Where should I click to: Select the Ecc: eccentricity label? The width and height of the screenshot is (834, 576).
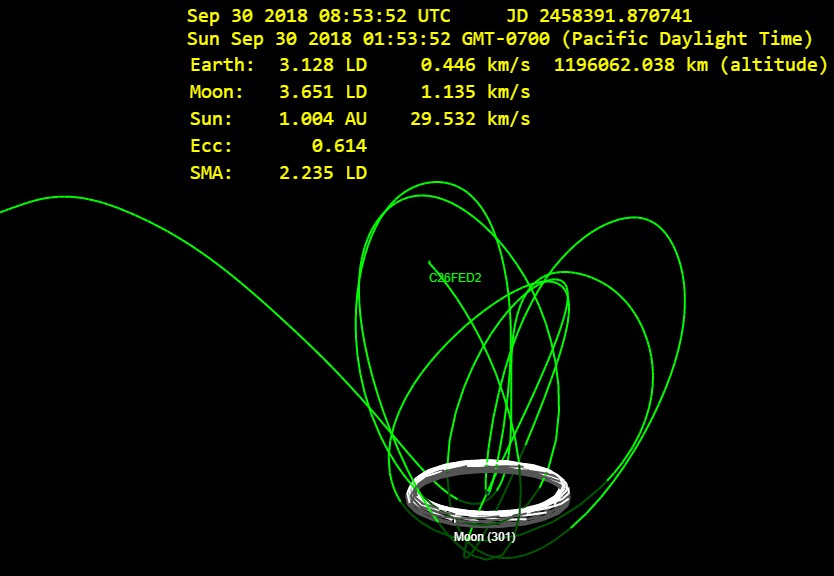(x=210, y=146)
